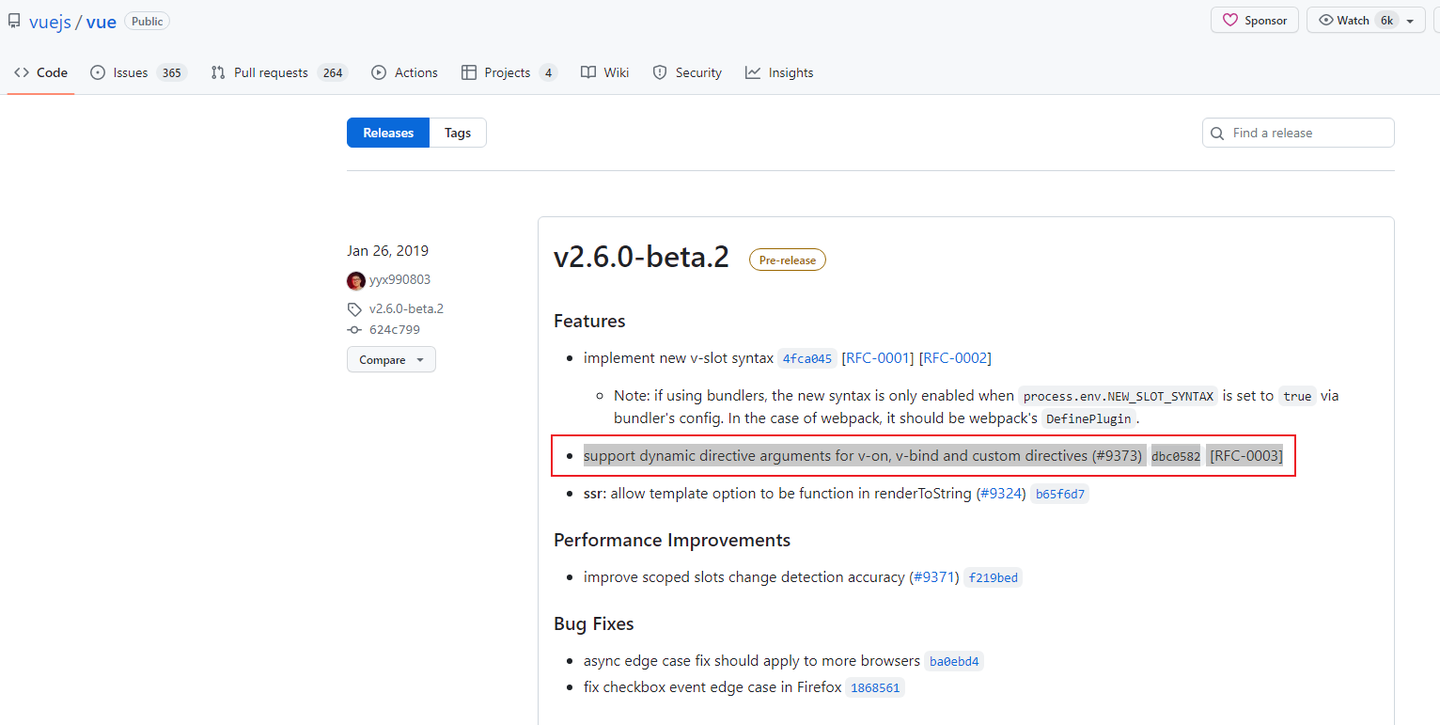Open the Issues tab
Image resolution: width=1440 pixels, height=725 pixels.
(x=137, y=73)
